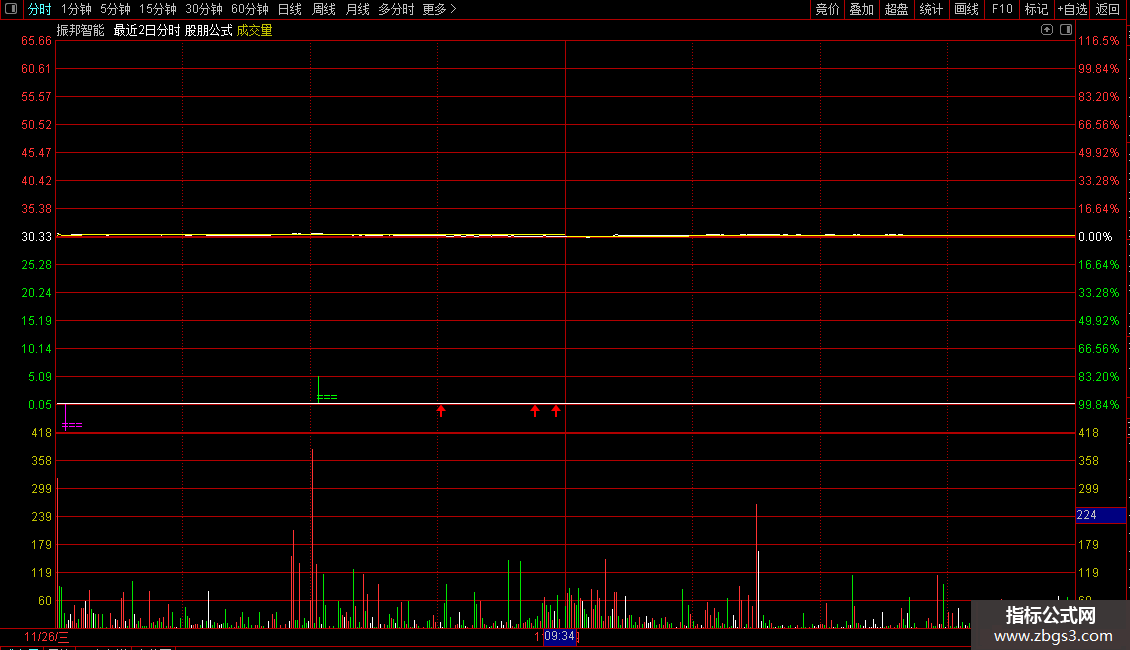
Task: Toggle the left sidebar panel icon
Action: click(11, 9)
